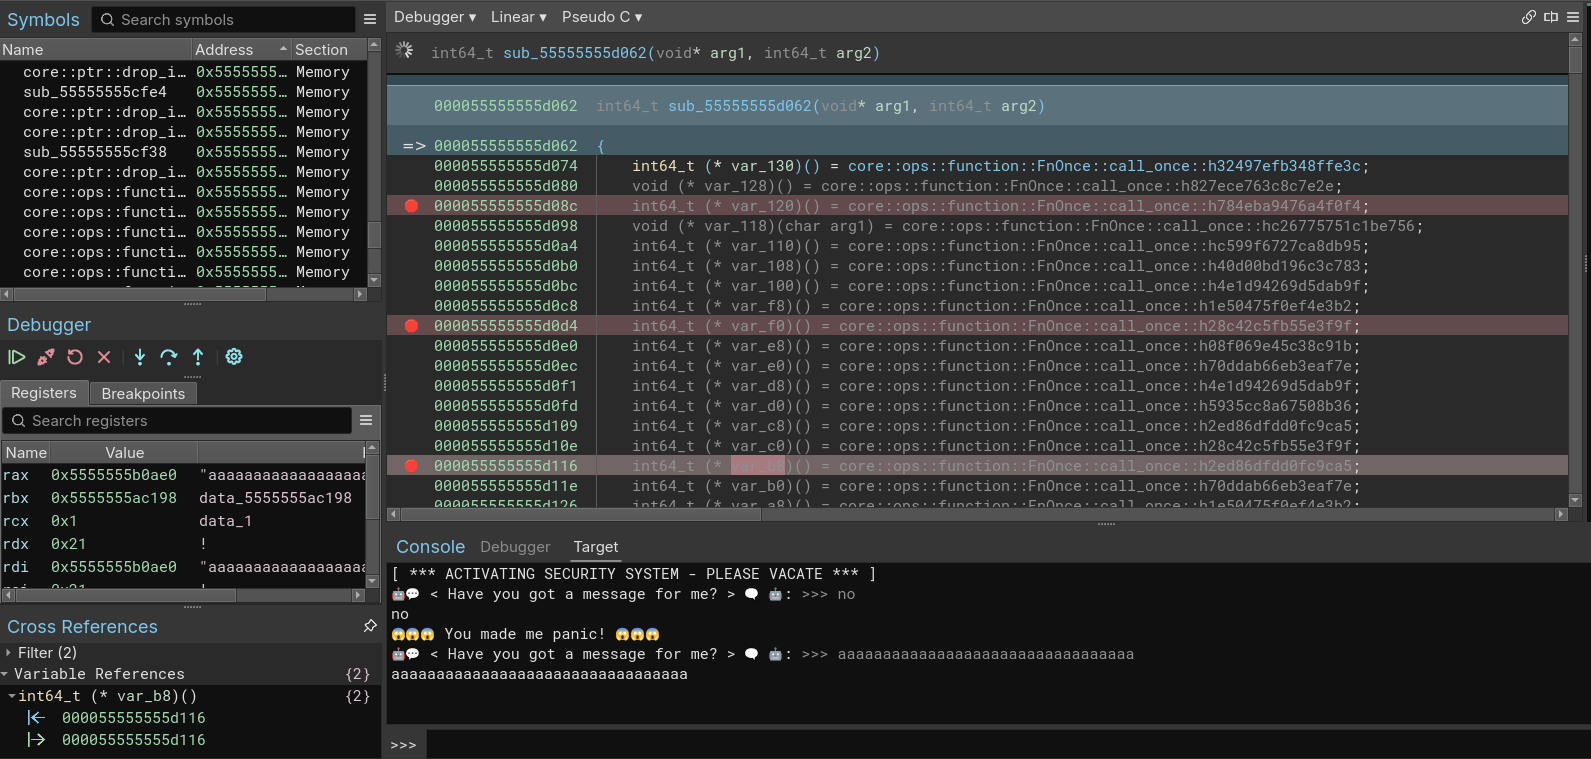Click the Step Into down-arrow icon
The height and width of the screenshot is (759, 1591).
[x=140, y=357]
